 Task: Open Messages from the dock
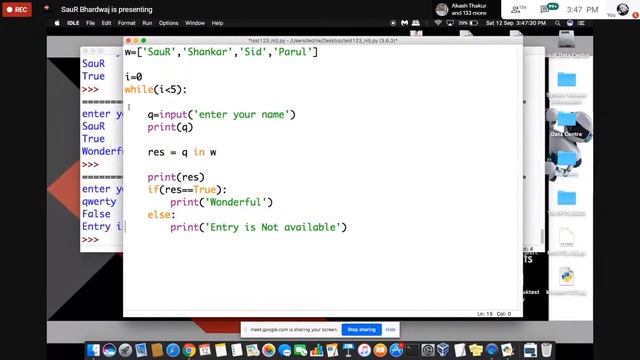(284, 350)
